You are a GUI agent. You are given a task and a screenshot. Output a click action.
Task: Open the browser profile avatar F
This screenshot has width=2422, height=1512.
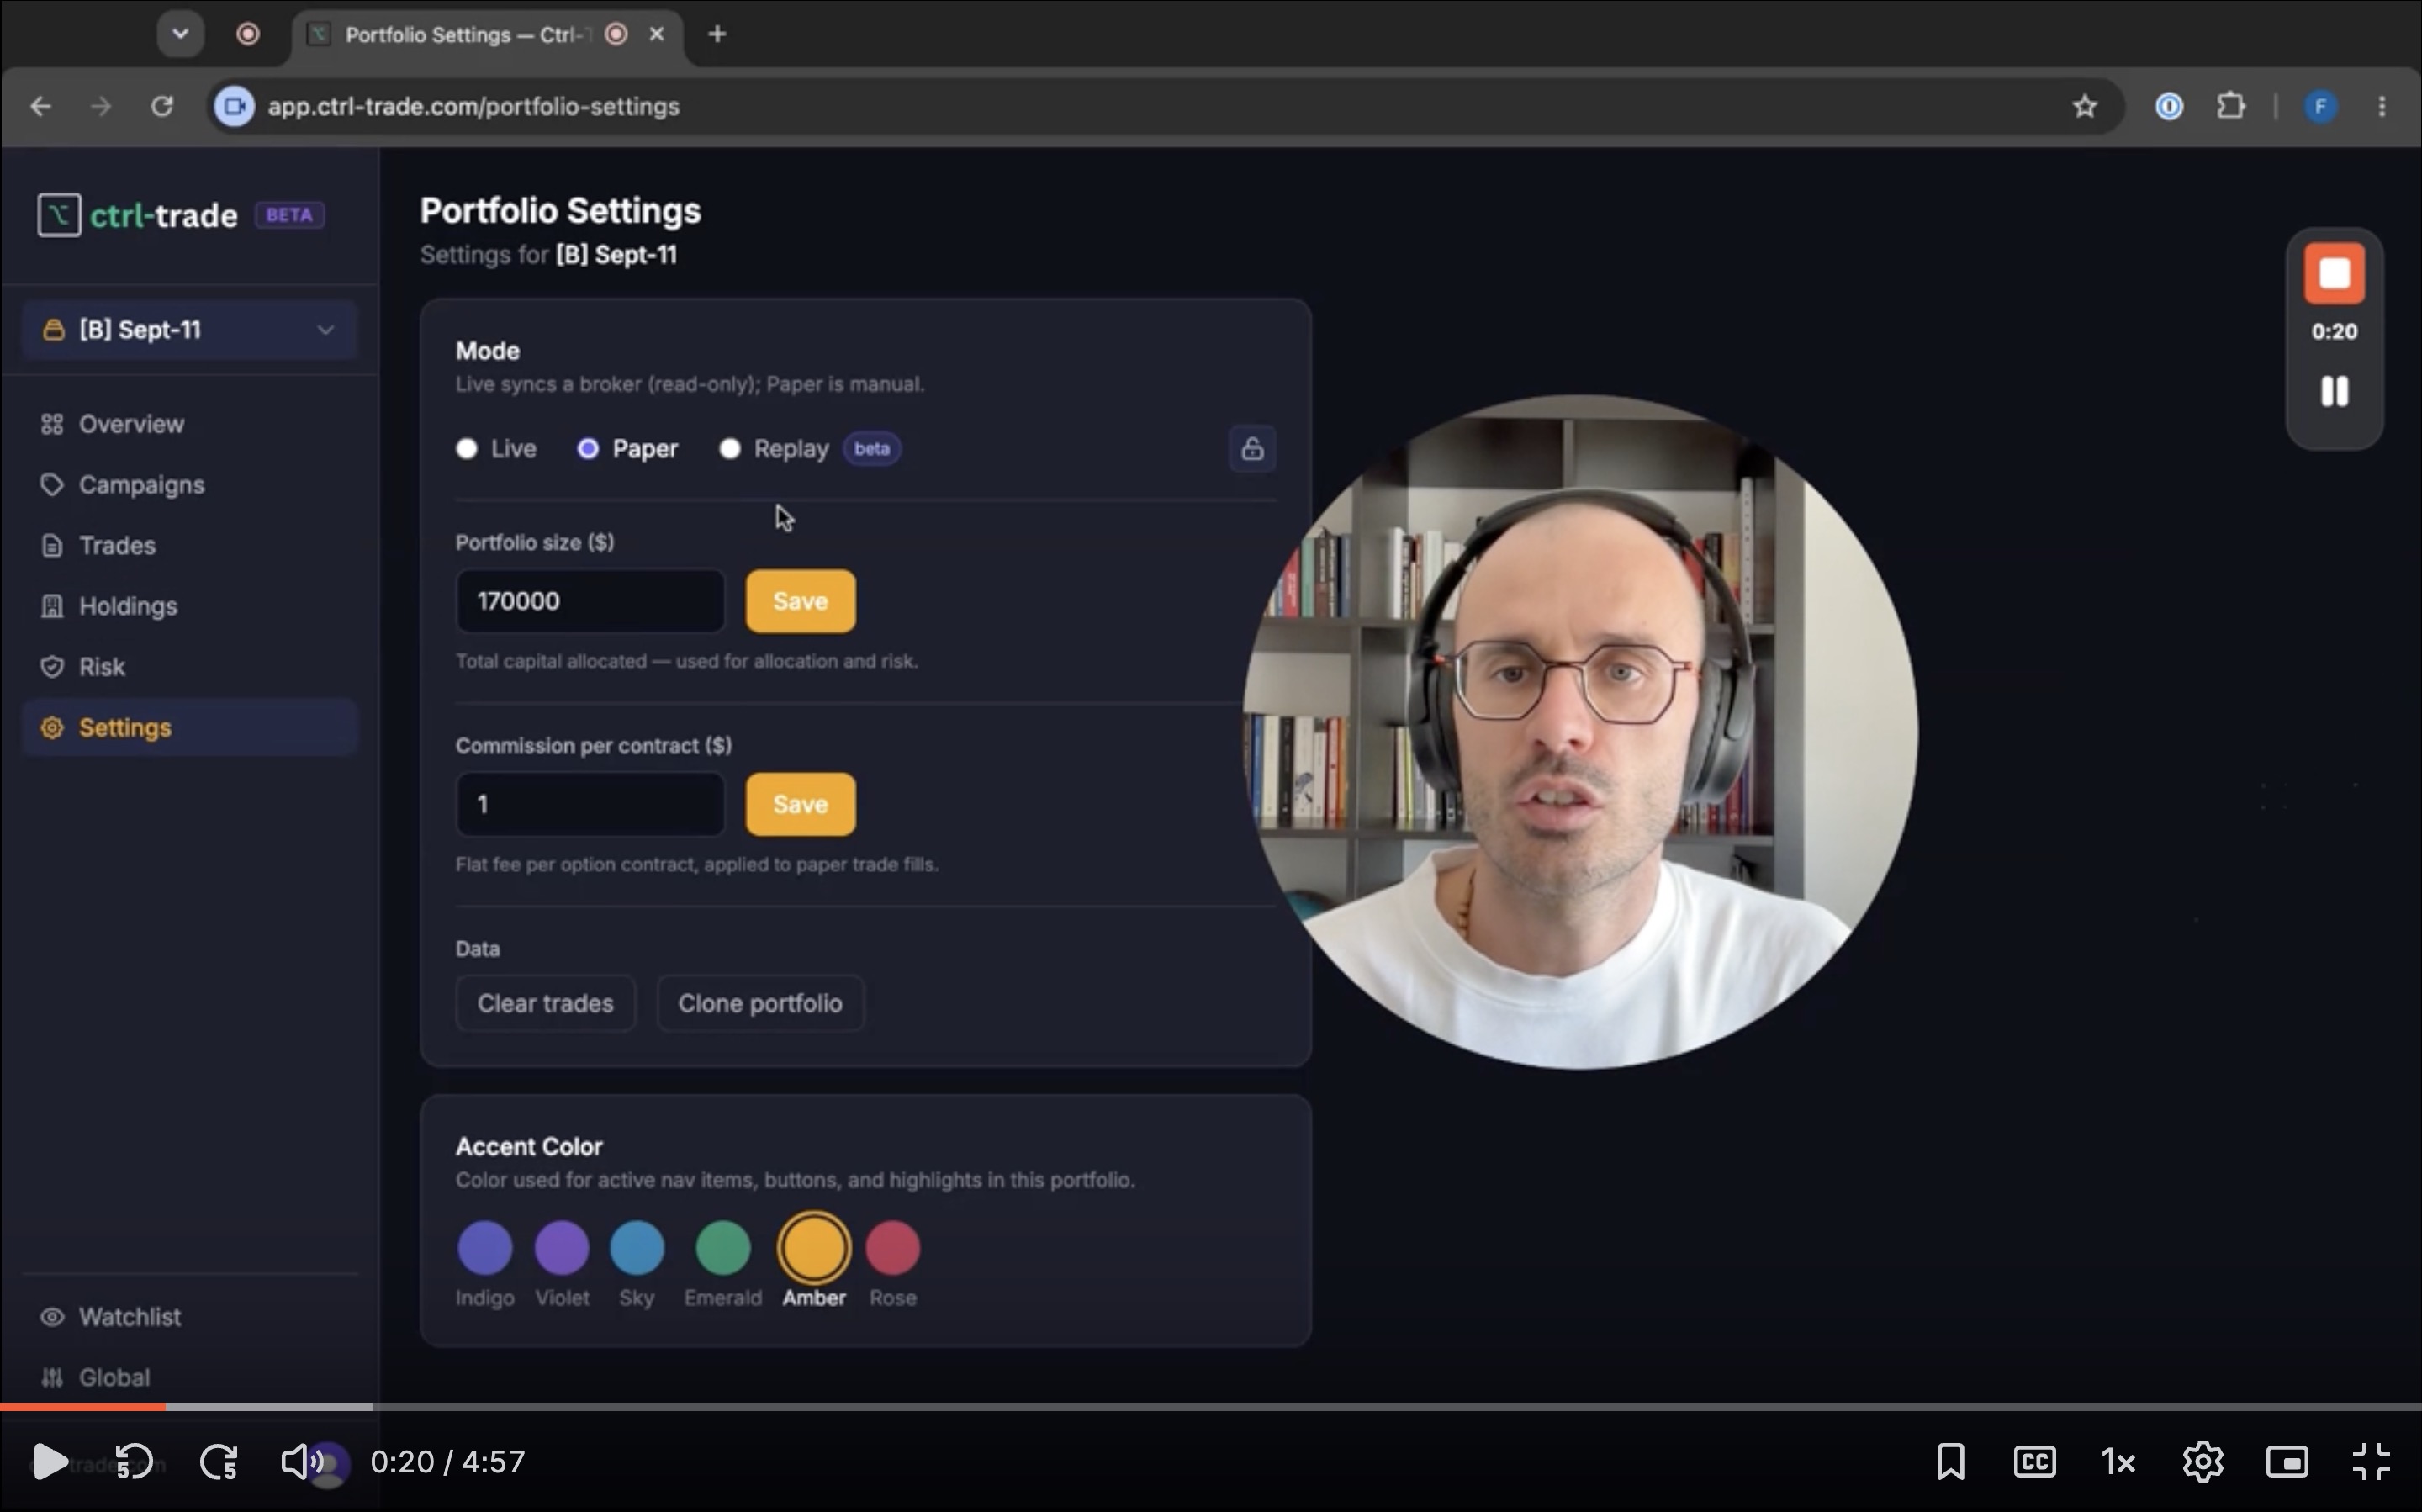(x=2320, y=106)
